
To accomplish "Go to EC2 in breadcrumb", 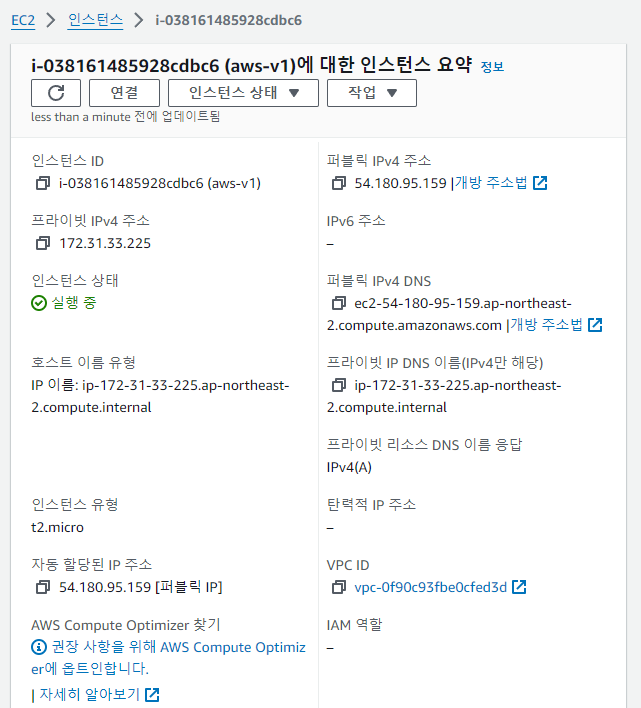I will coord(23,20).
